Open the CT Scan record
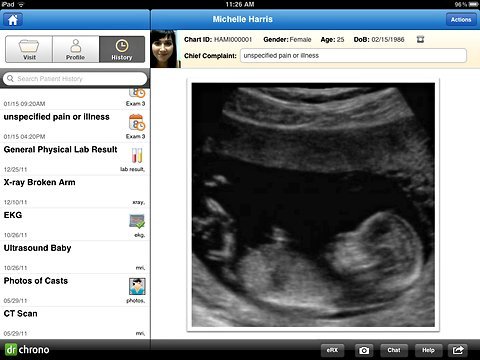The width and height of the screenshot is (480, 360). (75, 323)
